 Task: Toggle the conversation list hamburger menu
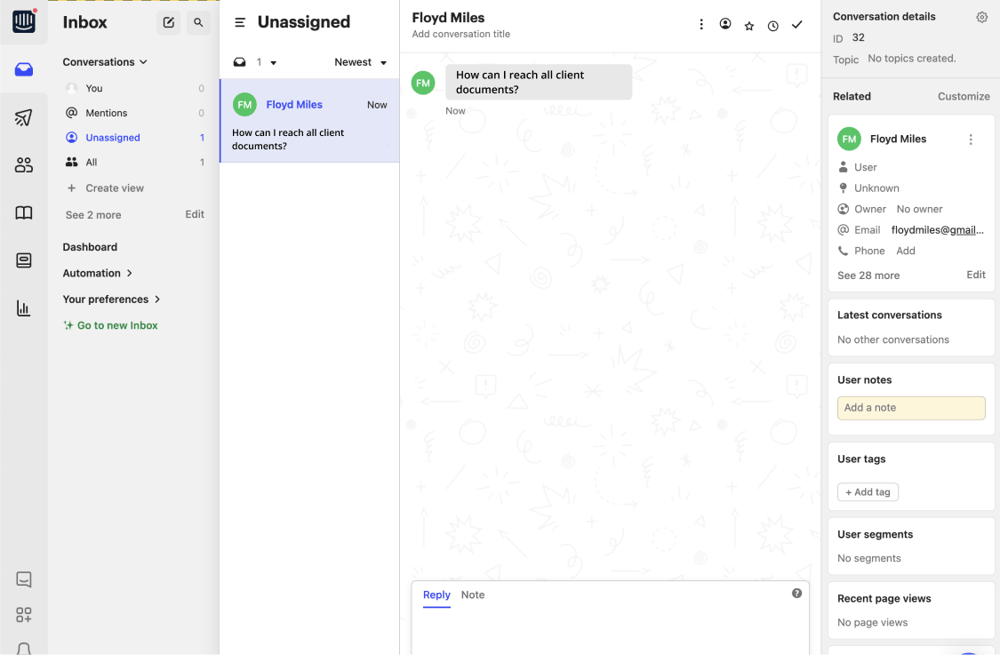(240, 22)
